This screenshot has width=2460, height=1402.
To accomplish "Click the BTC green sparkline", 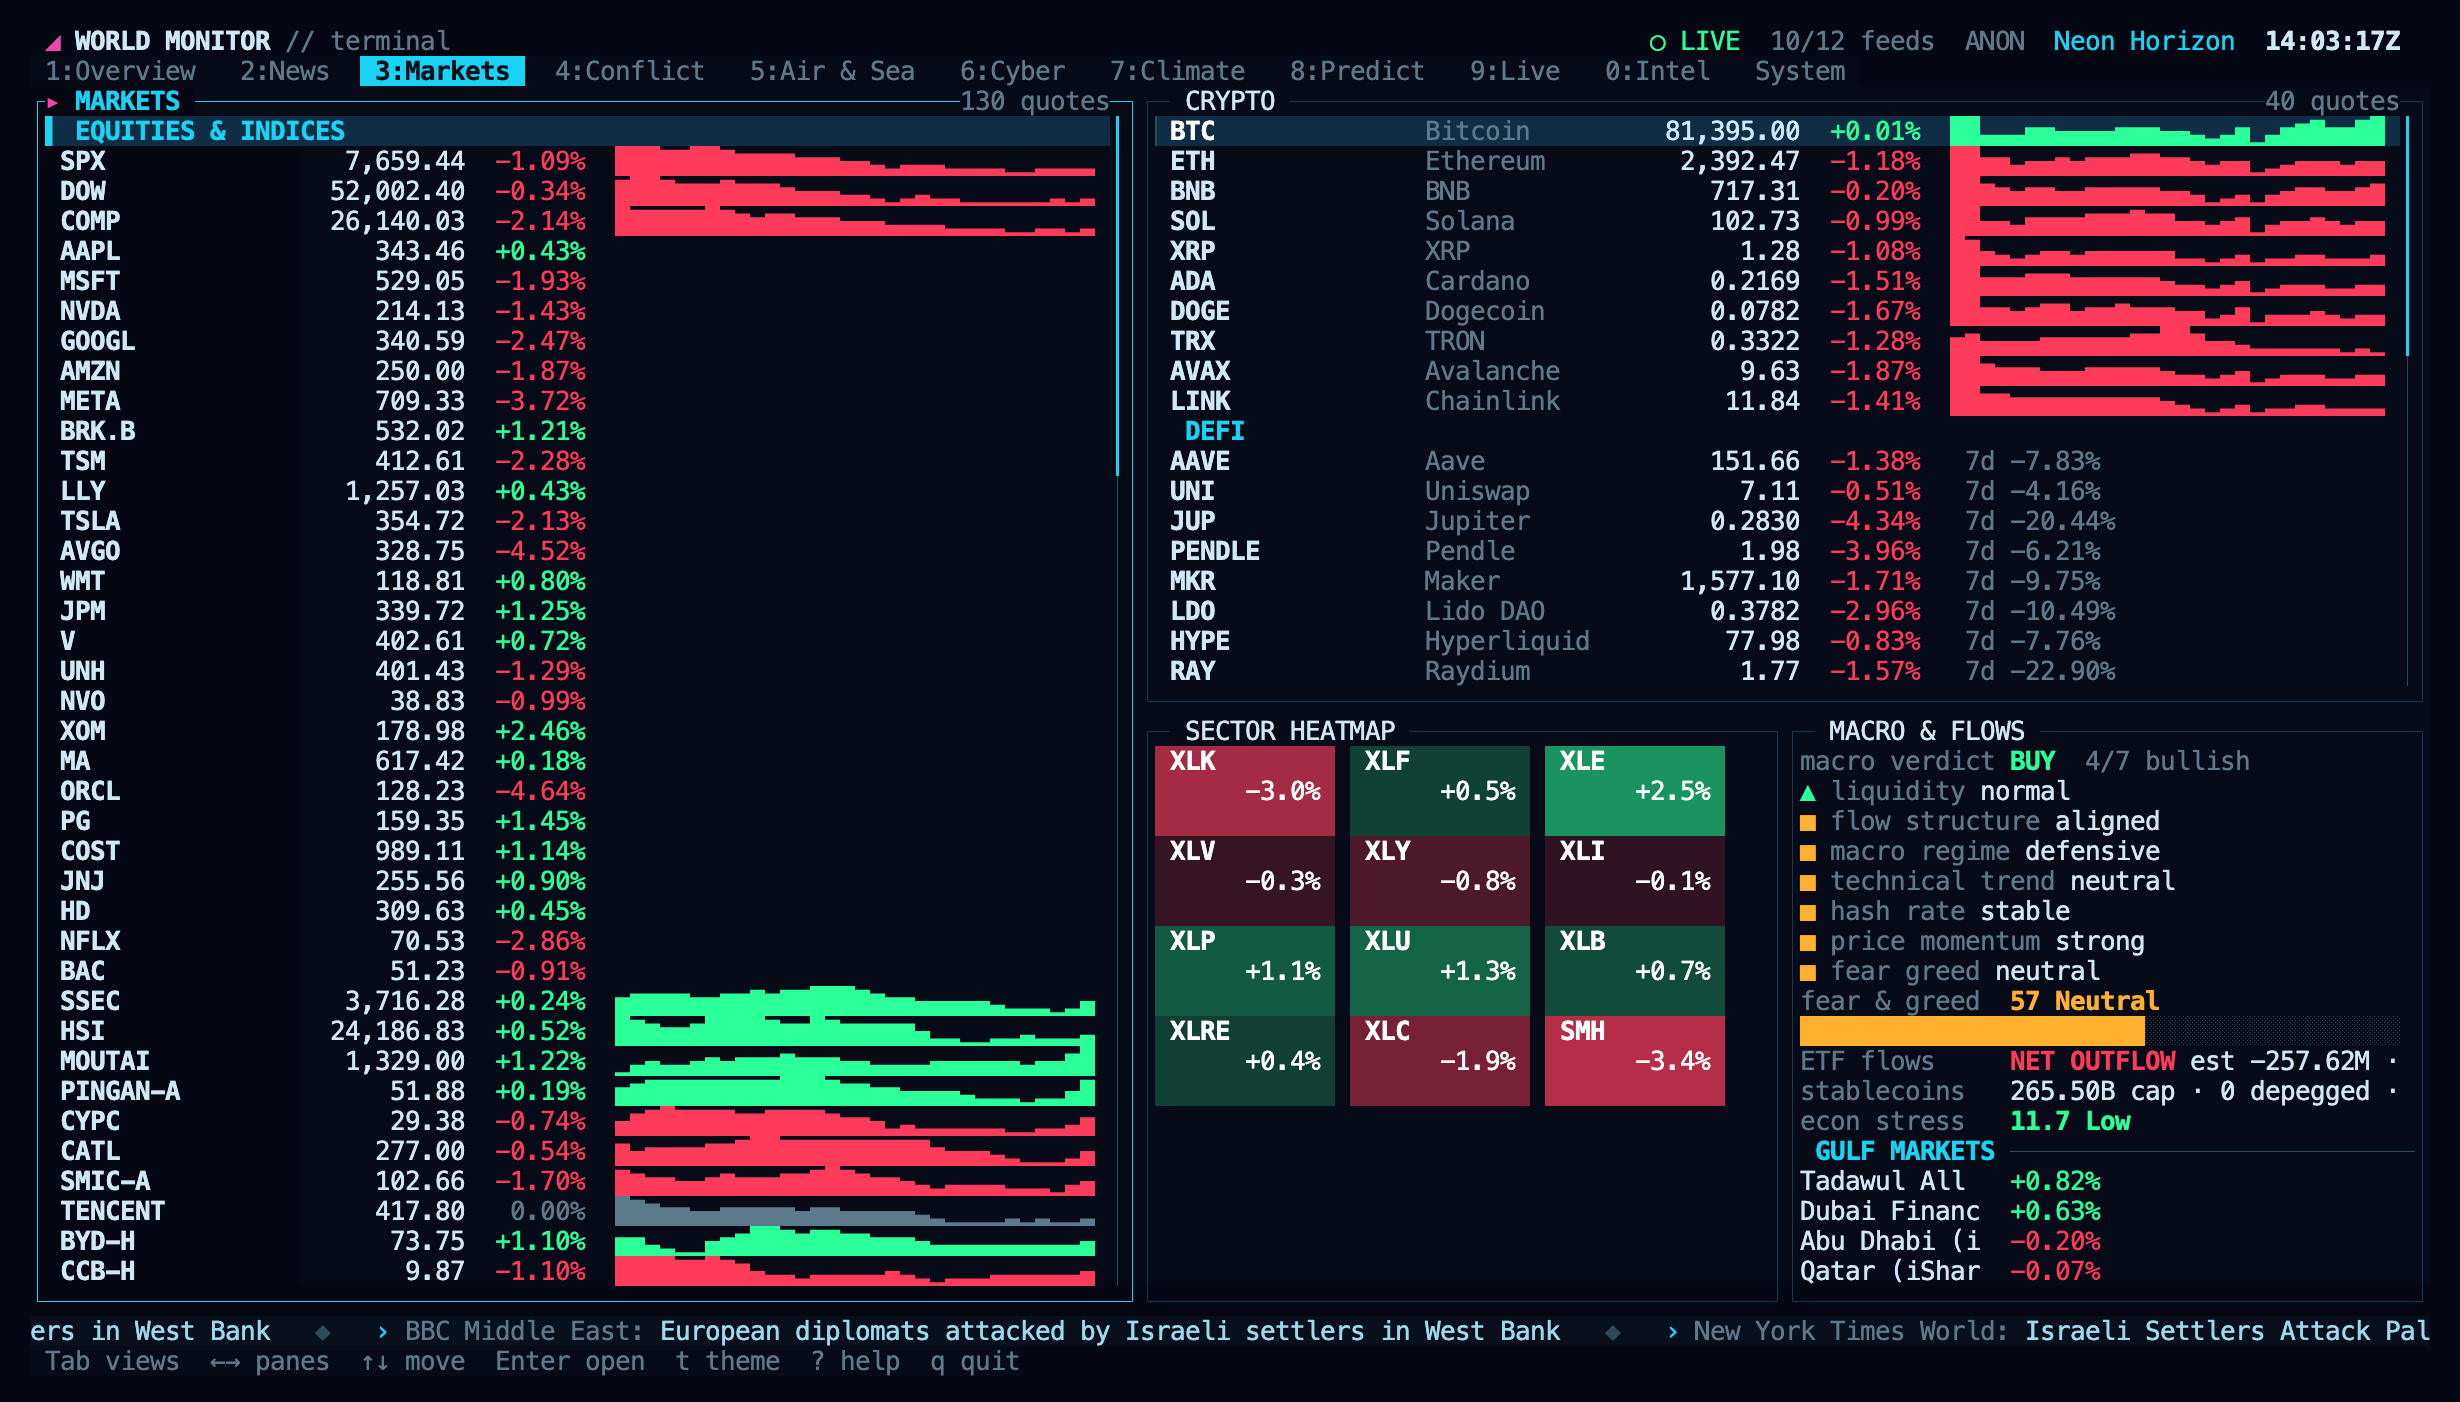I will [x=2167, y=131].
